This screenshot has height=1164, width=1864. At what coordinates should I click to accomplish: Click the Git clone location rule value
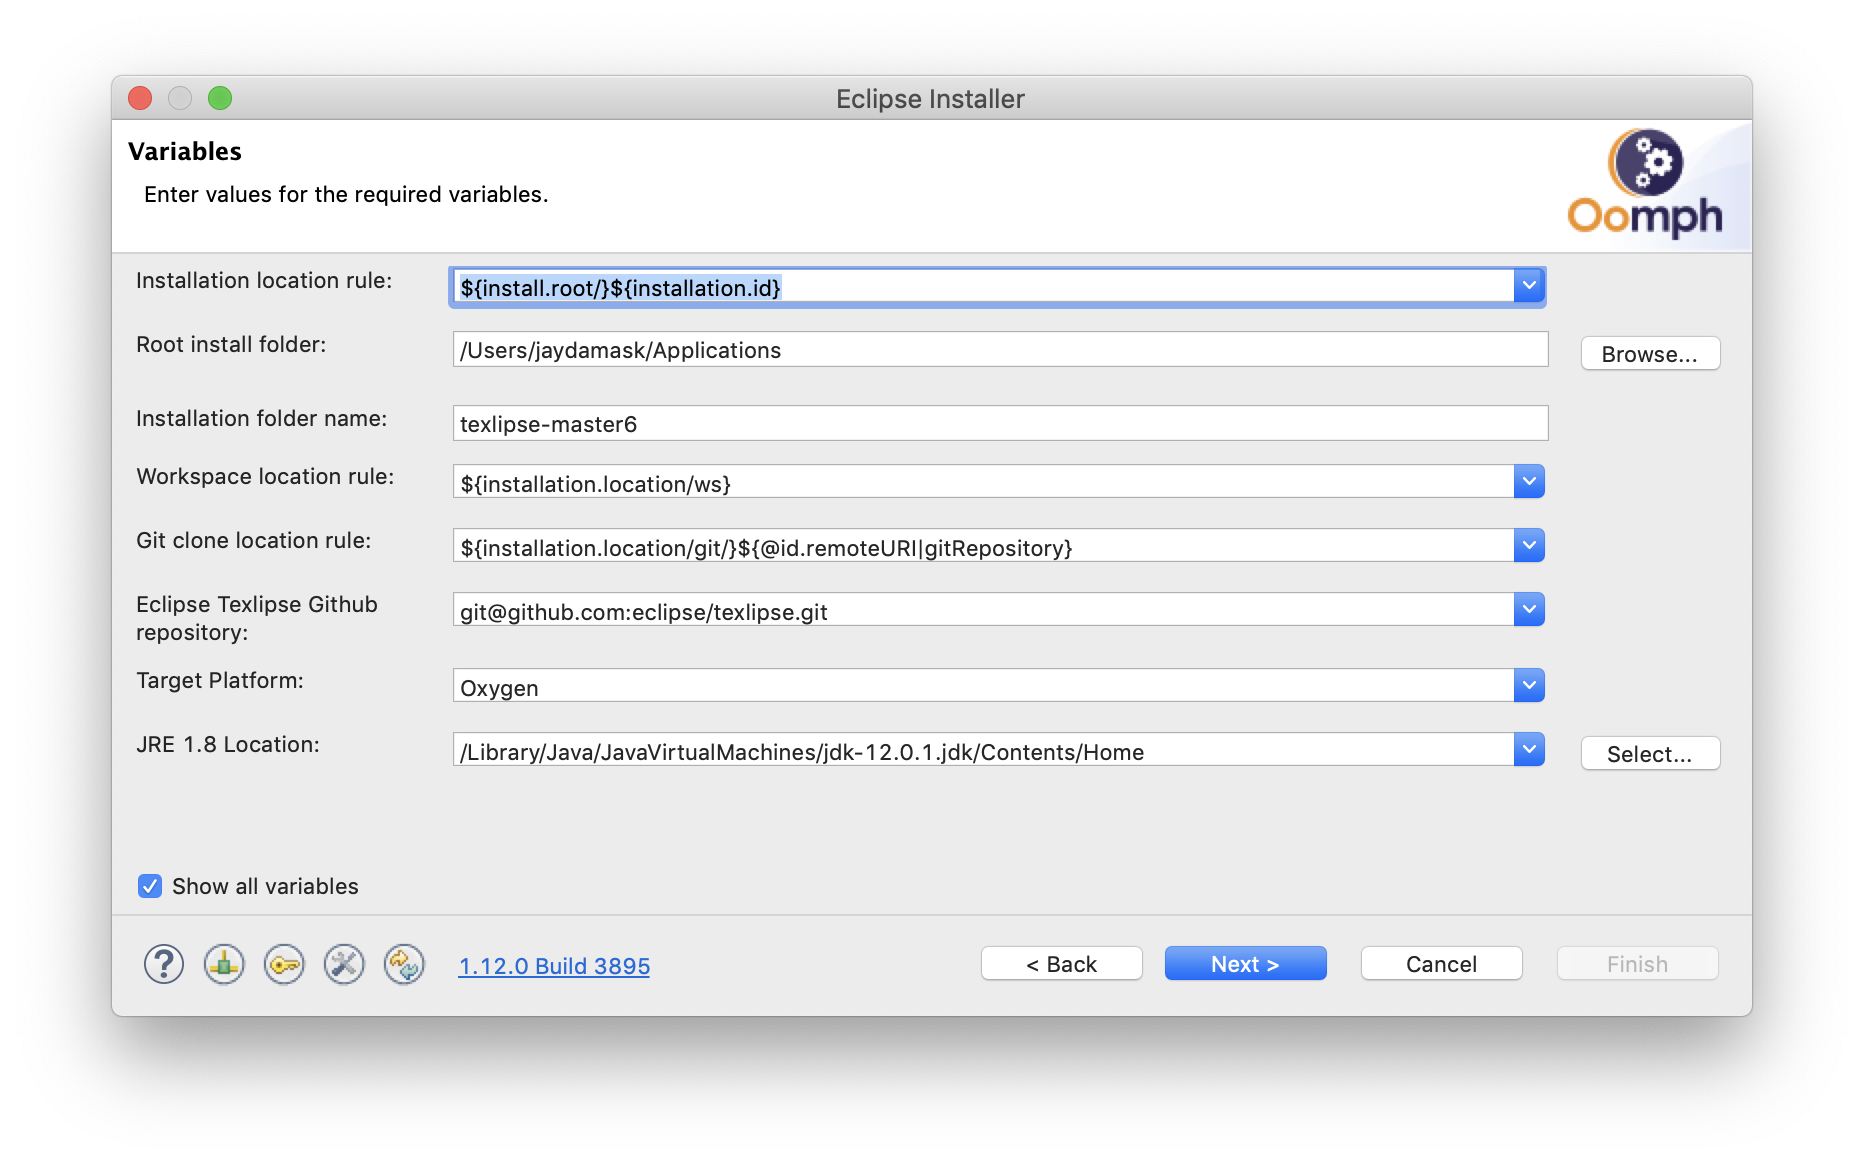tap(984, 546)
